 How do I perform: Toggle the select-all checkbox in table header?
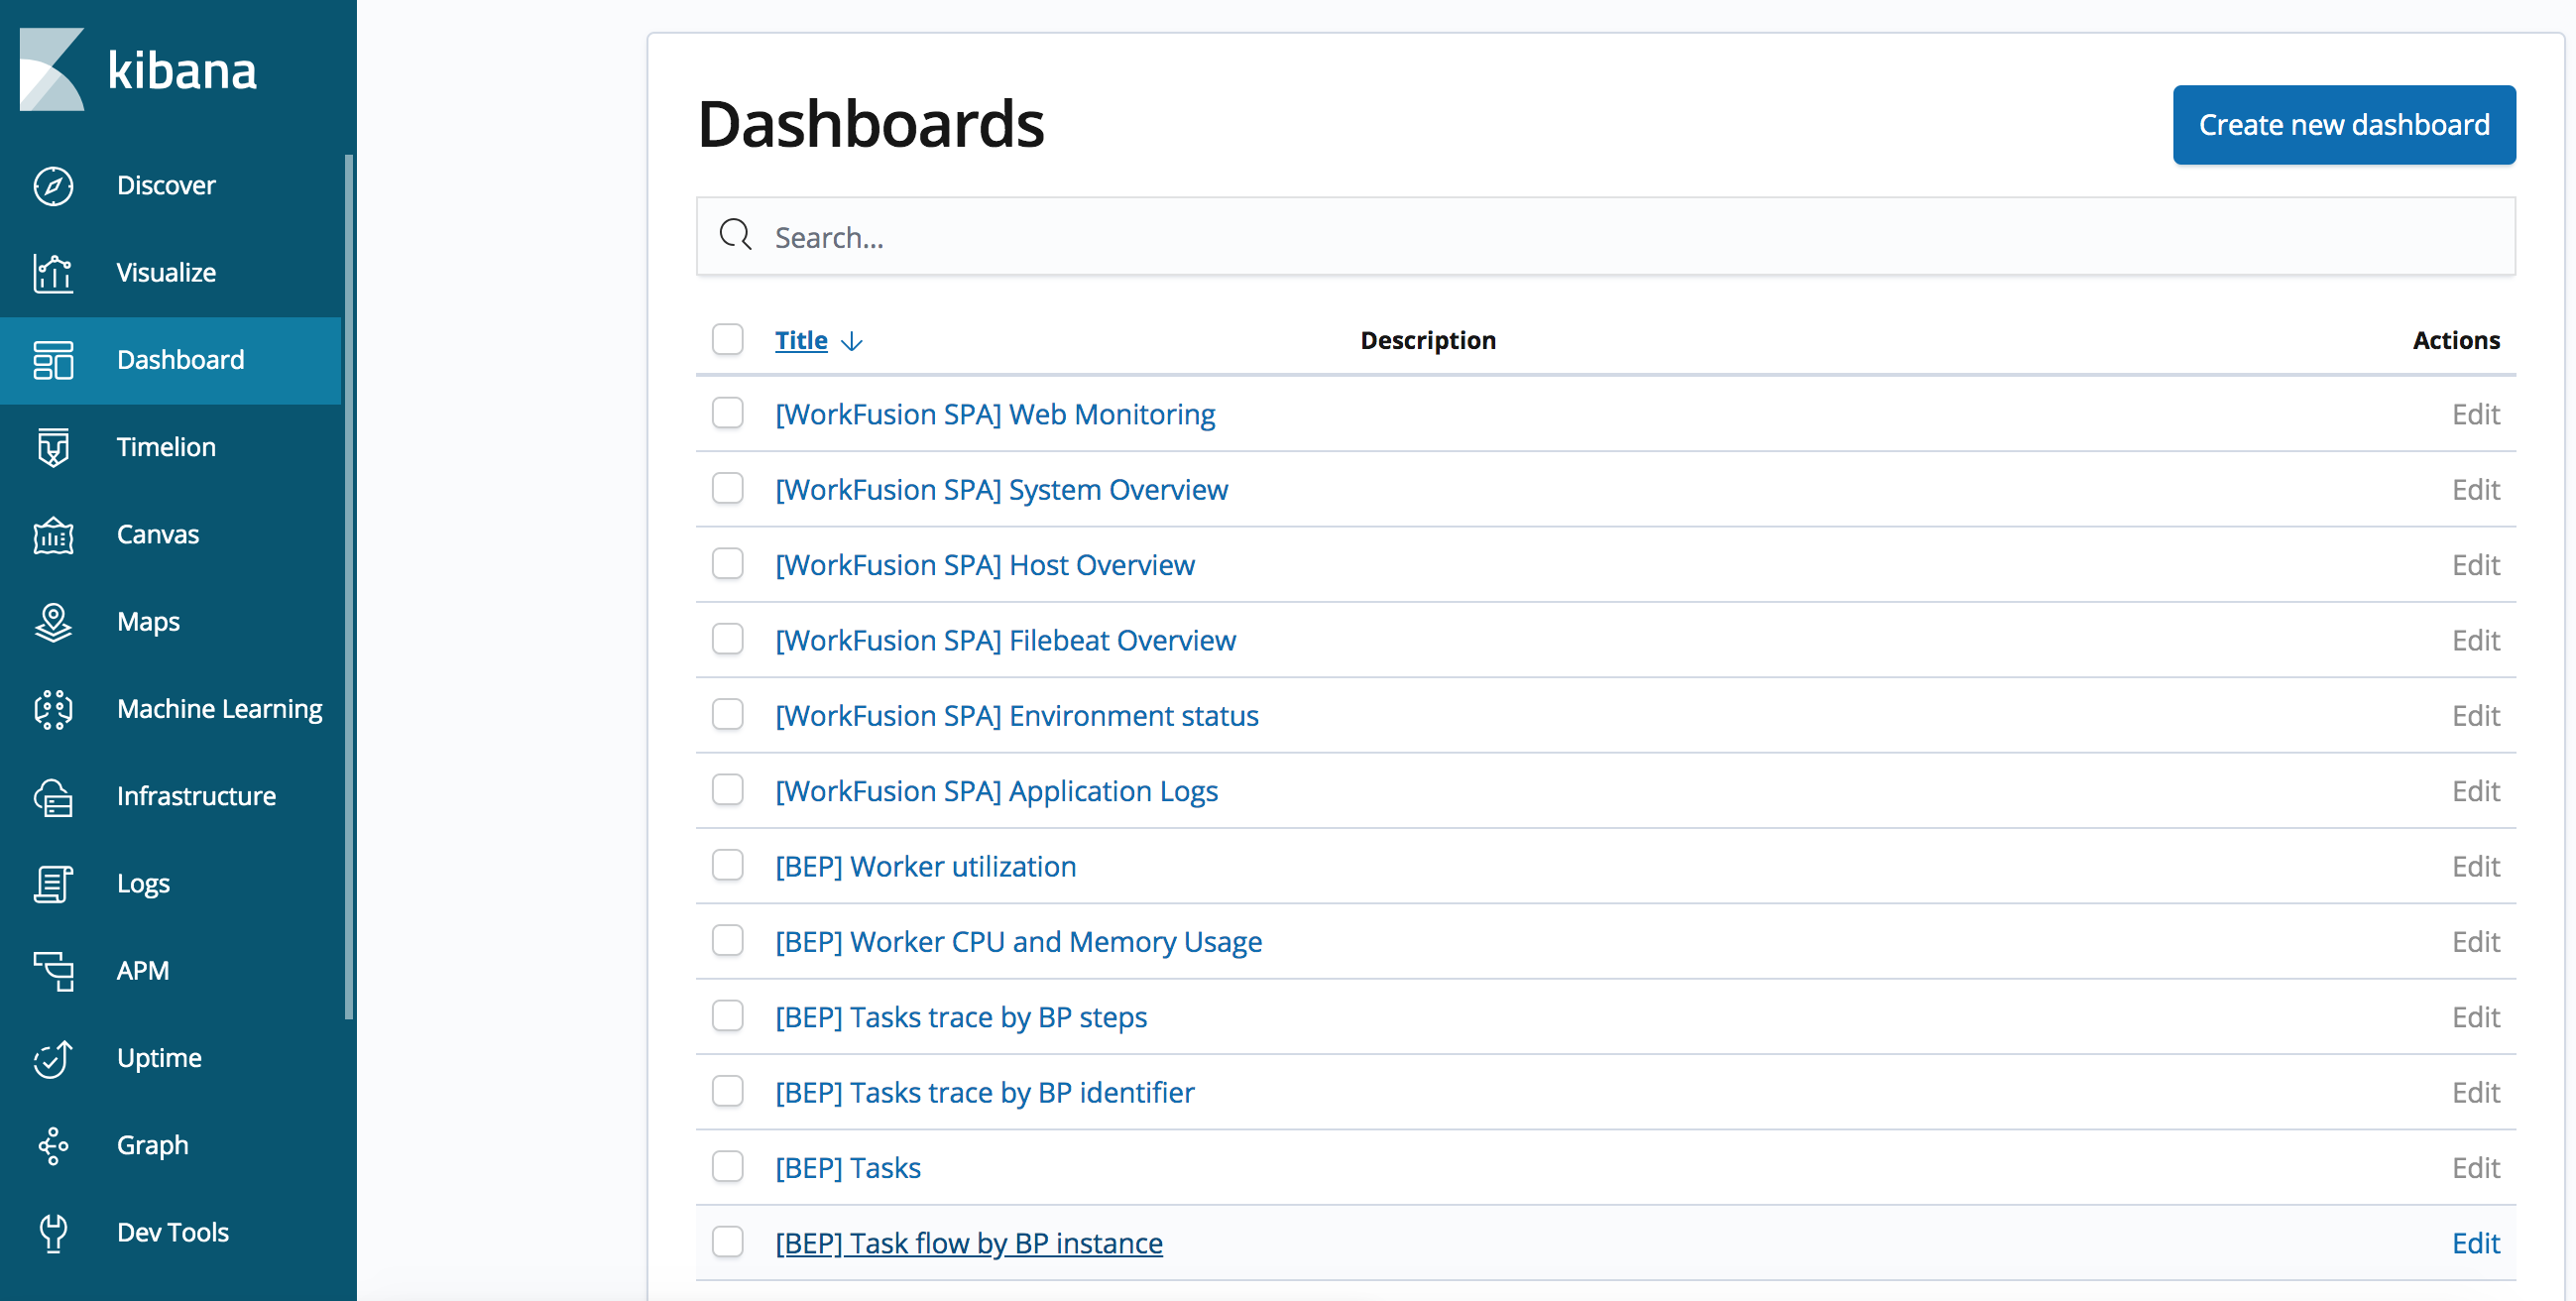point(728,339)
